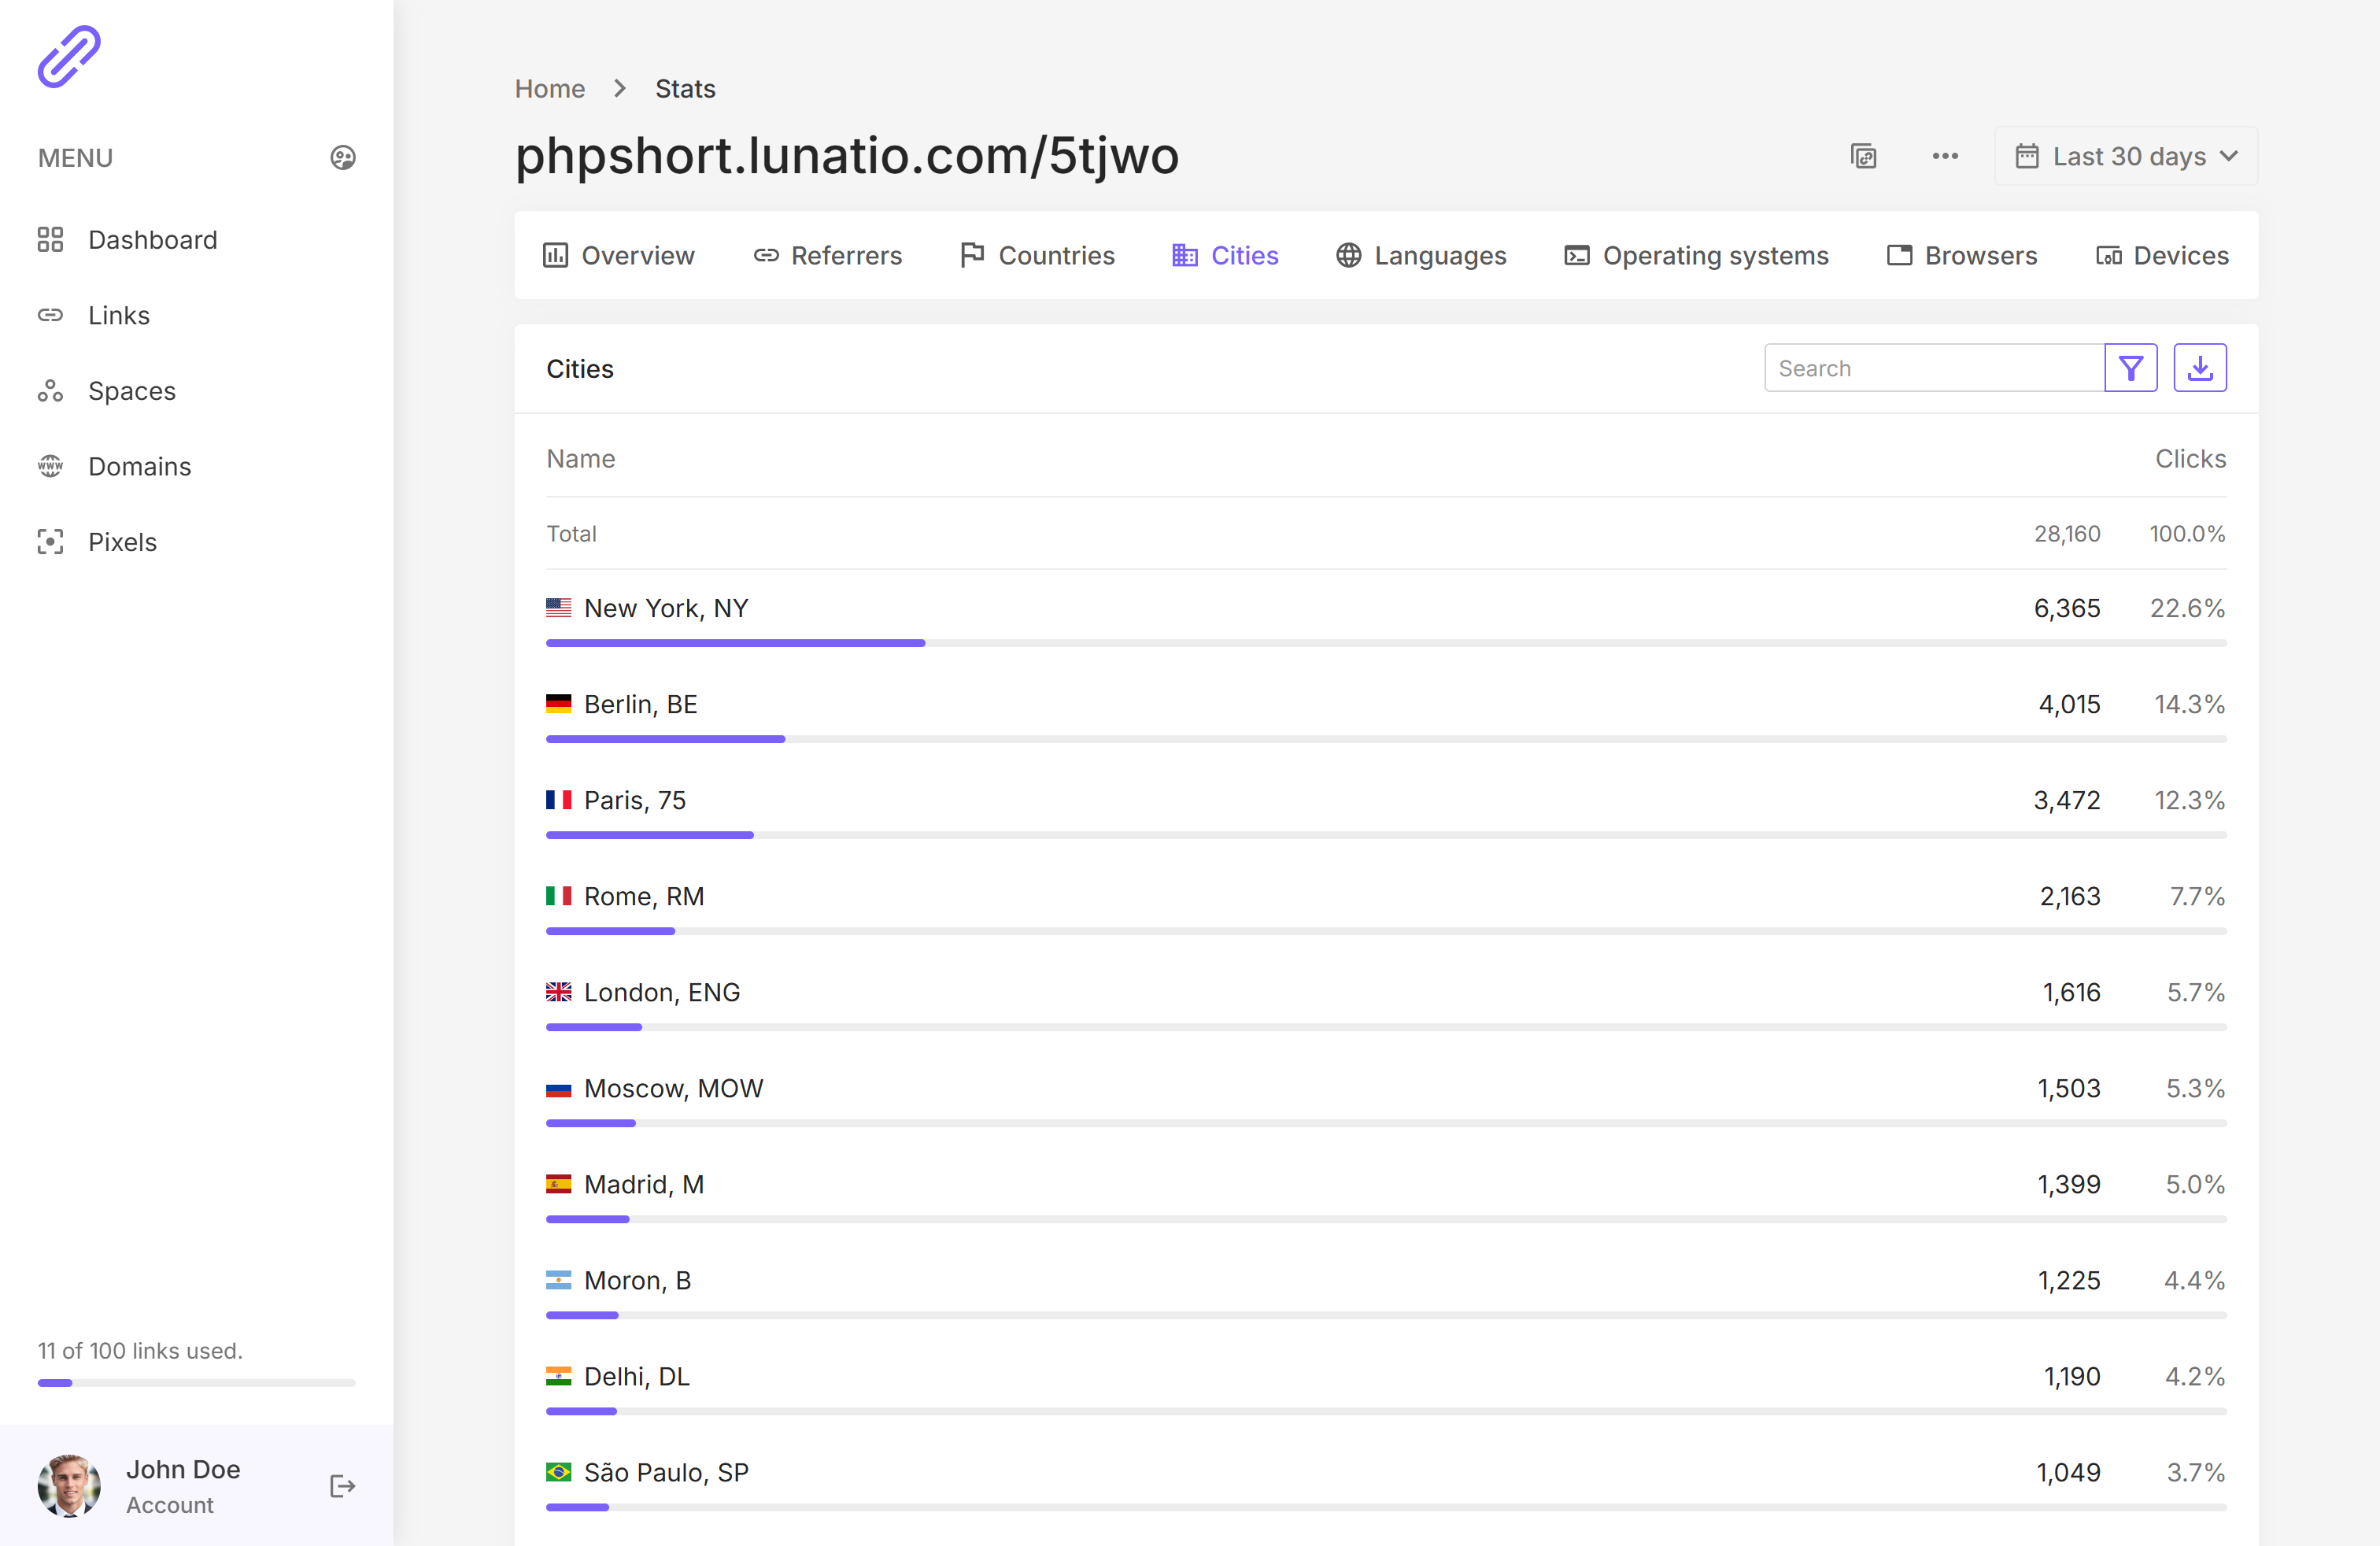Open the three-dots more options menu
2380x1546 pixels.
1945,156
